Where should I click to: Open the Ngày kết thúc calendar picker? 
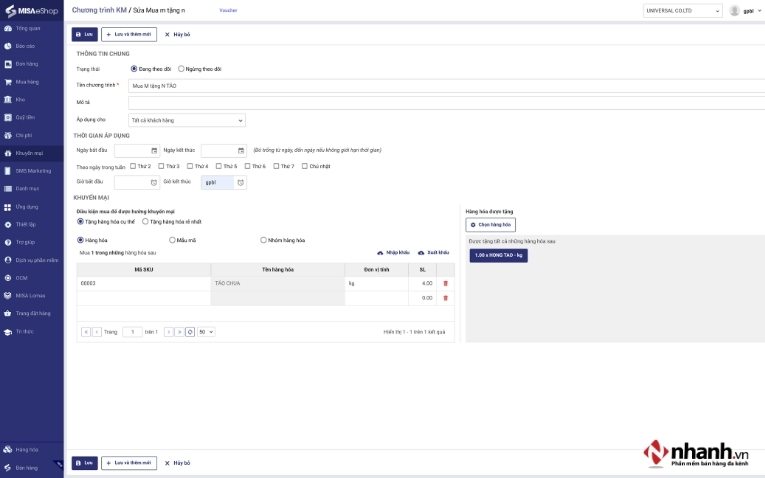[241, 151]
